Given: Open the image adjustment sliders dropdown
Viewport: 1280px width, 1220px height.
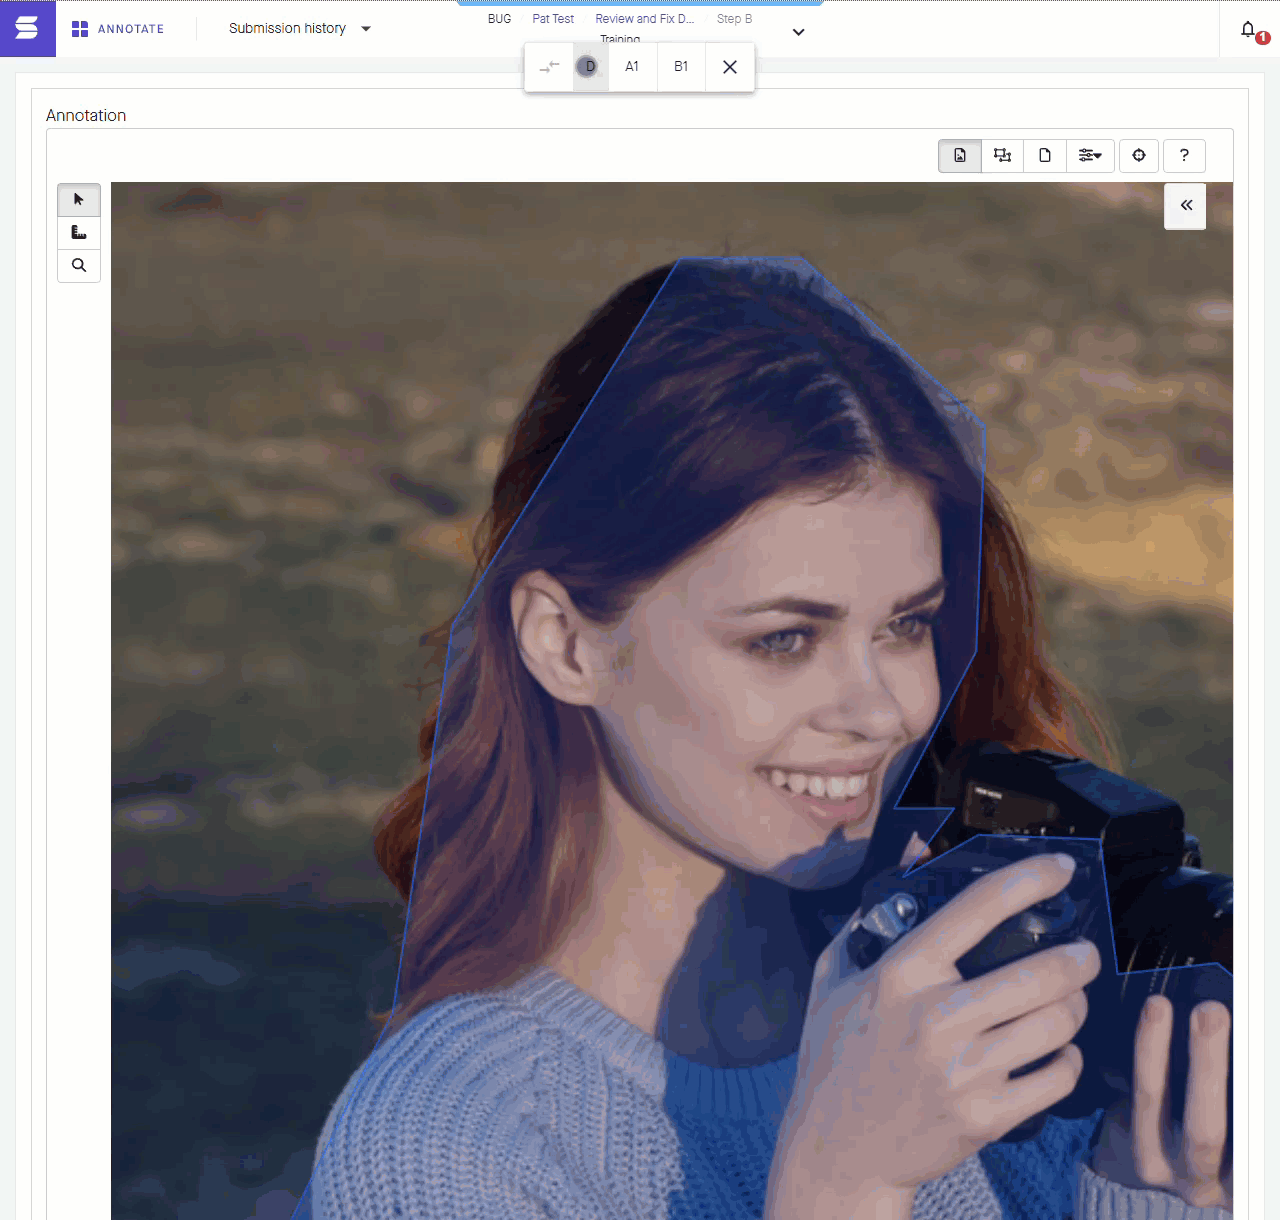Looking at the screenshot, I should click(1090, 156).
